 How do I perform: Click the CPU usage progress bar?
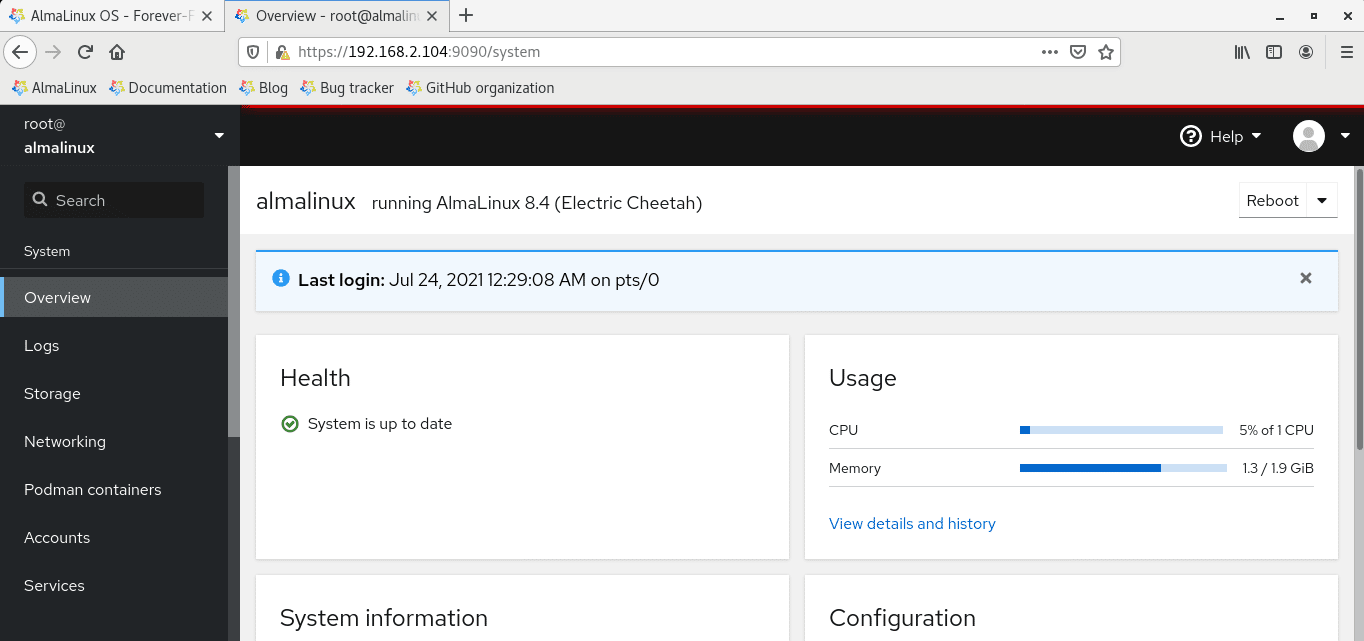1121,430
